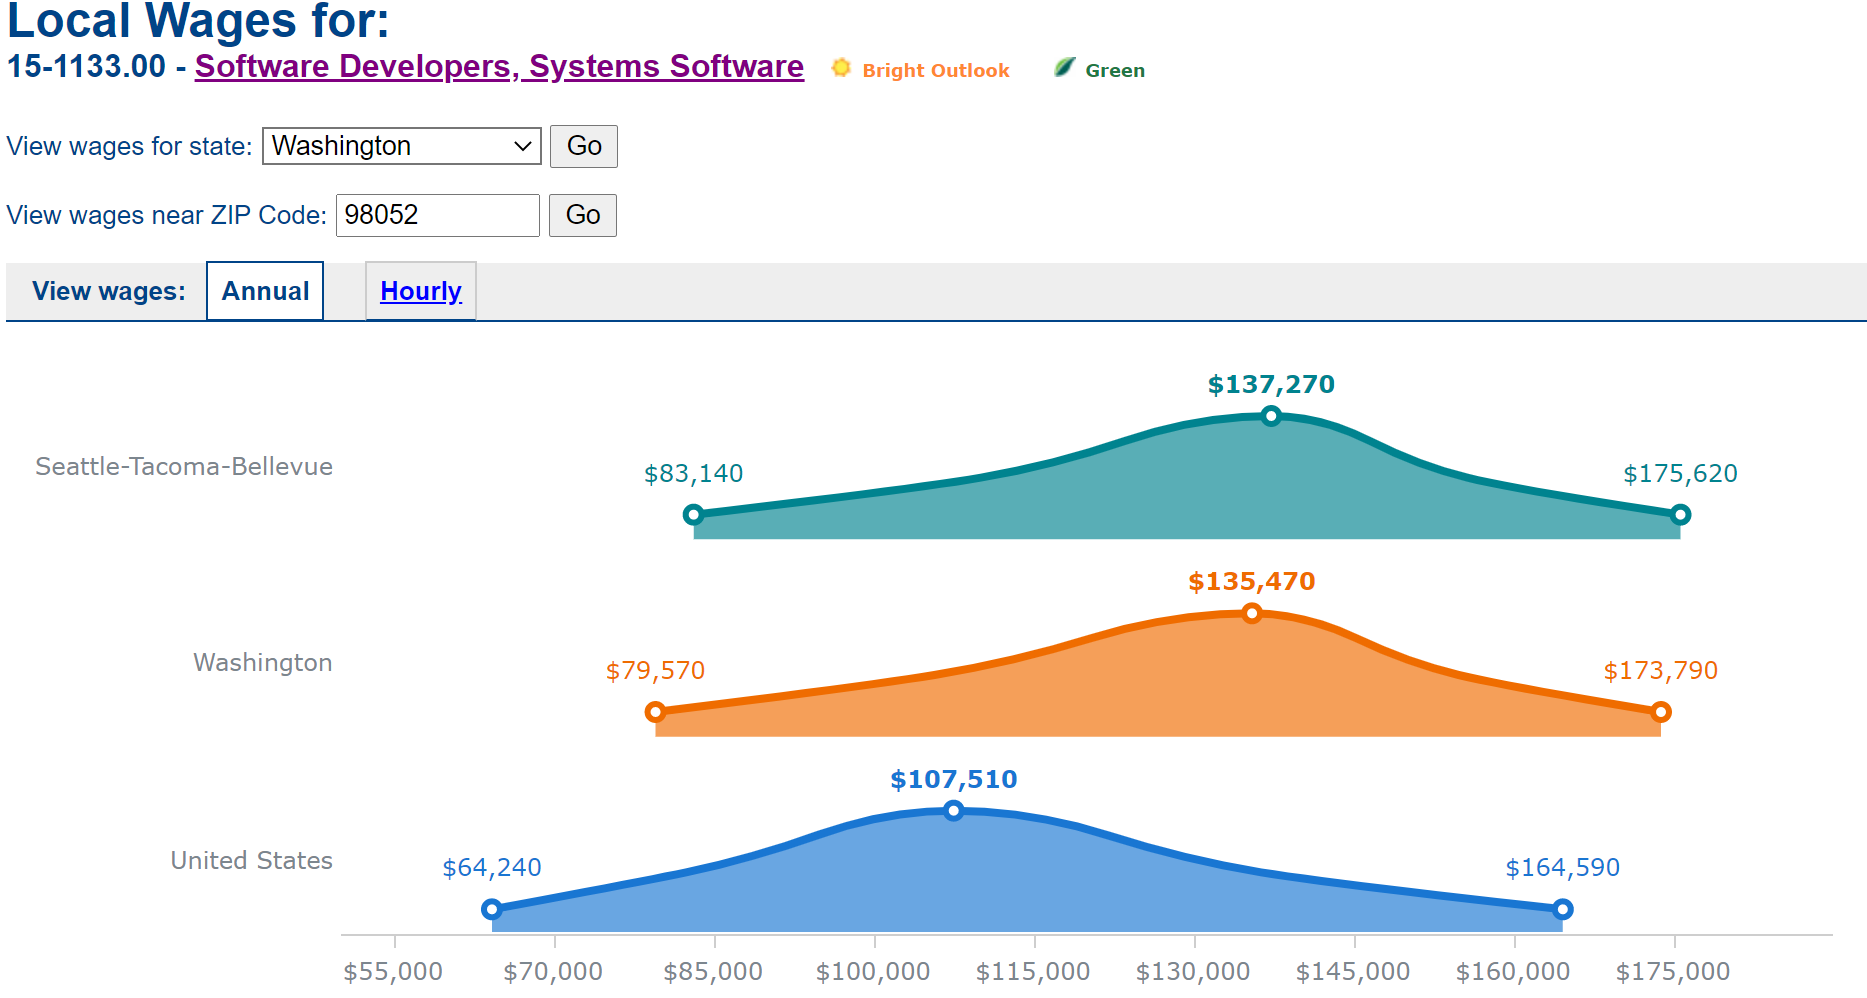This screenshot has height=998, width=1867.
Task: Click the Seattle median marker at $137,270
Action: coord(1270,416)
